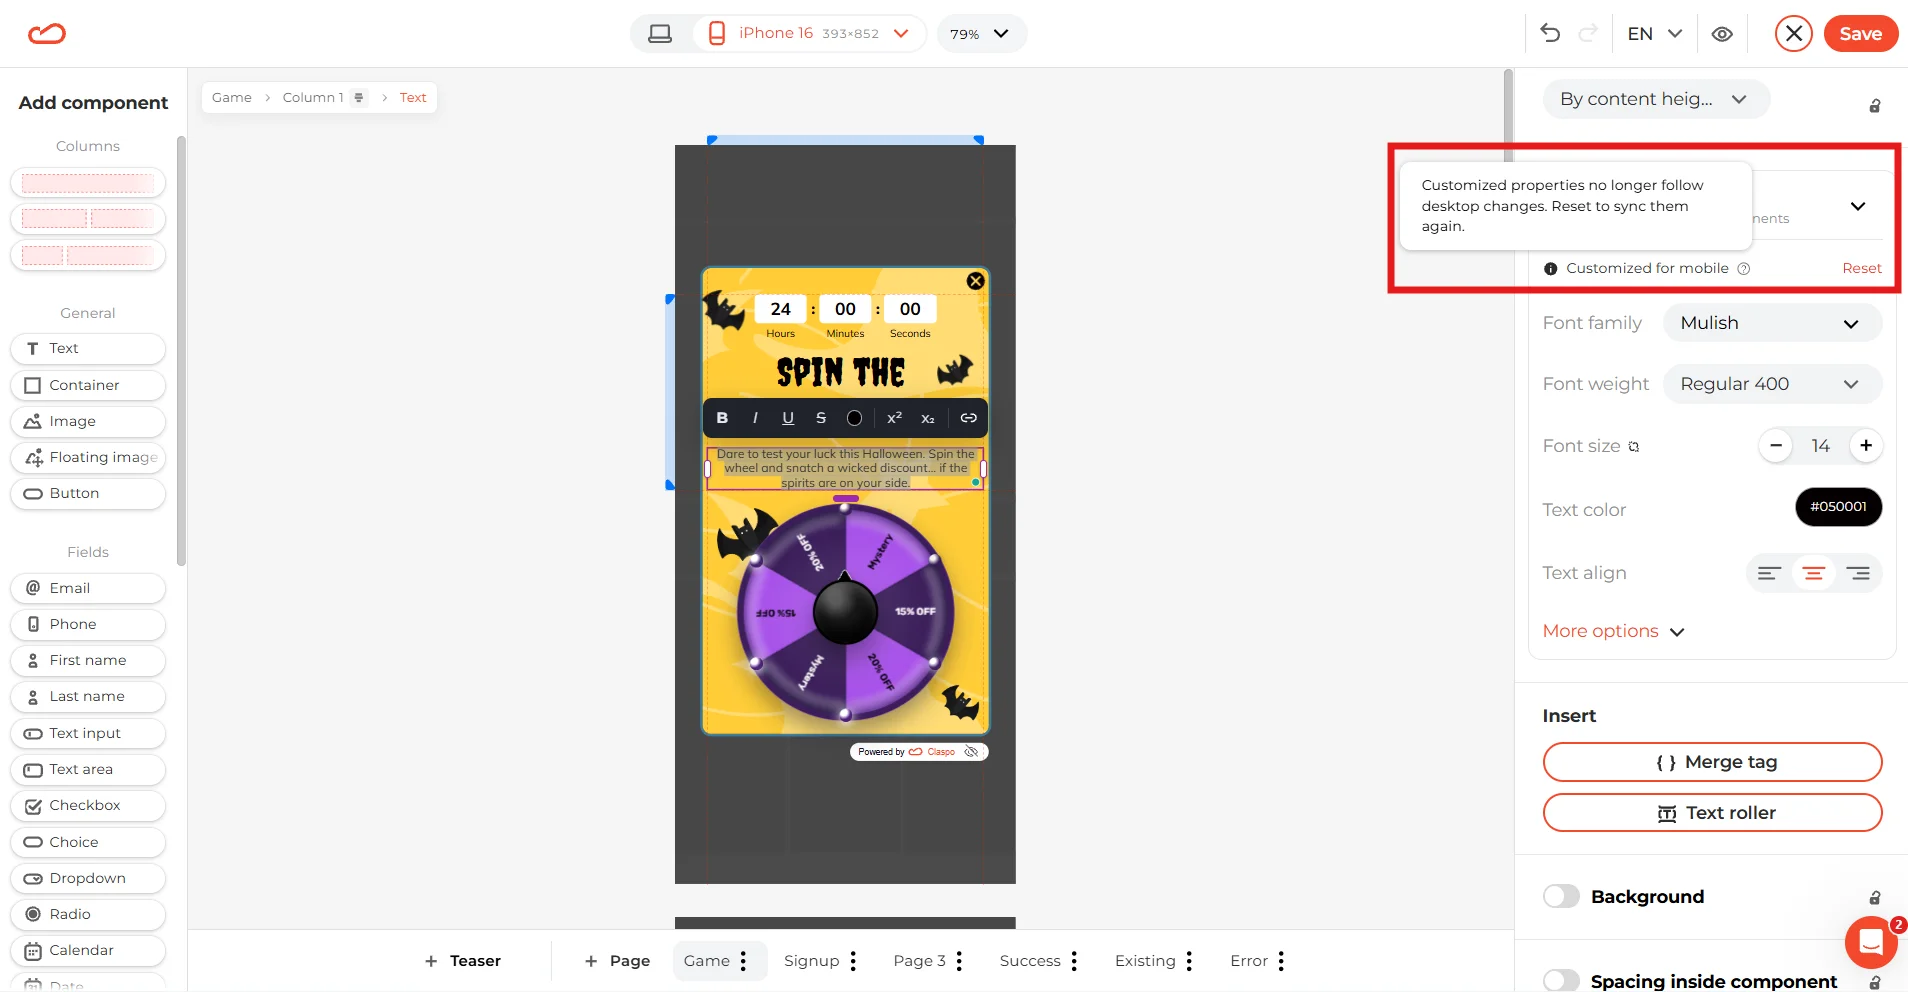Center-align the text
This screenshot has width=1908, height=992.
(x=1814, y=573)
